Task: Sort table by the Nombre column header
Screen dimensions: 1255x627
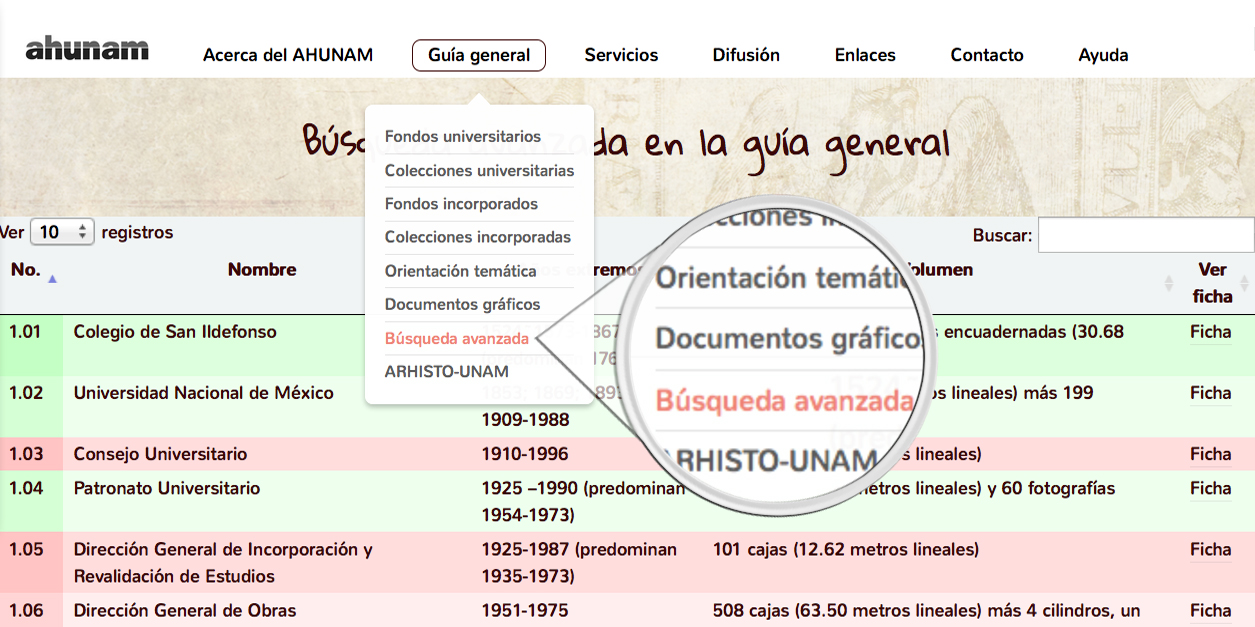Action: (x=262, y=270)
